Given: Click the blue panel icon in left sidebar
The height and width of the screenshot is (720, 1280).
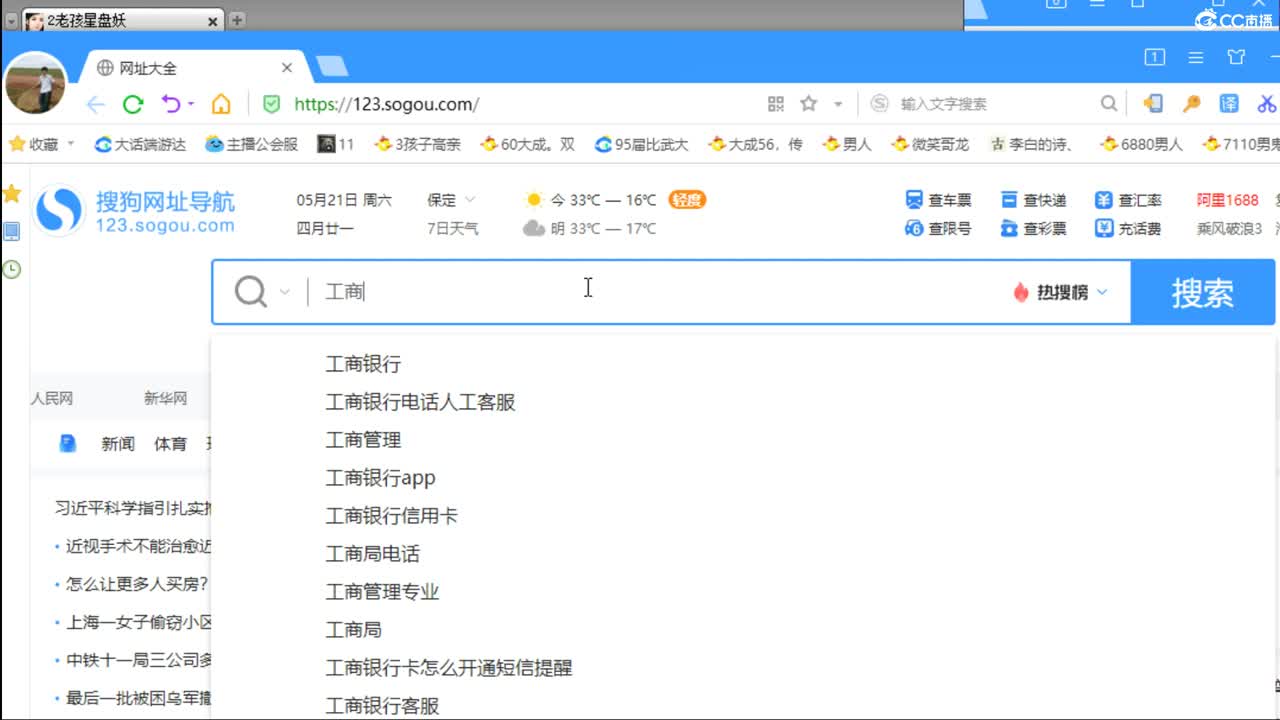Looking at the screenshot, I should click(x=12, y=232).
